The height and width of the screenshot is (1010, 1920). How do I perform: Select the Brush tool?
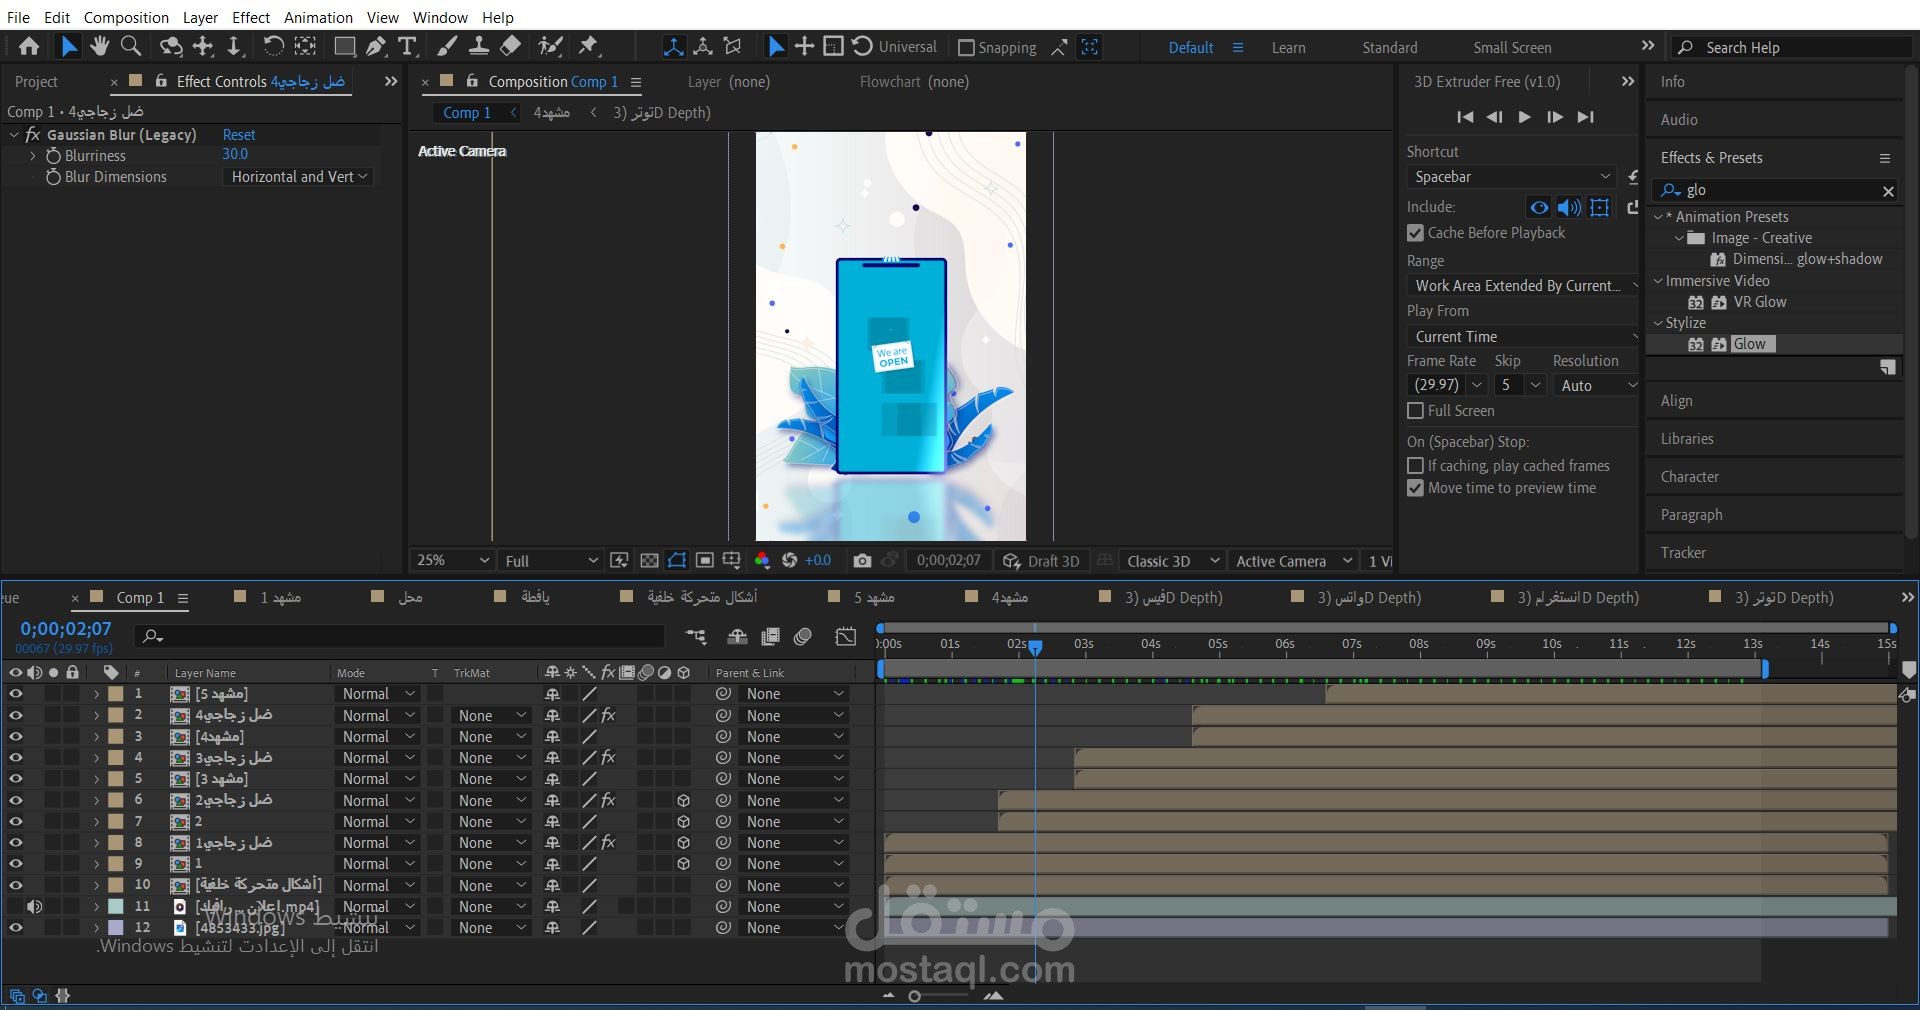point(447,46)
